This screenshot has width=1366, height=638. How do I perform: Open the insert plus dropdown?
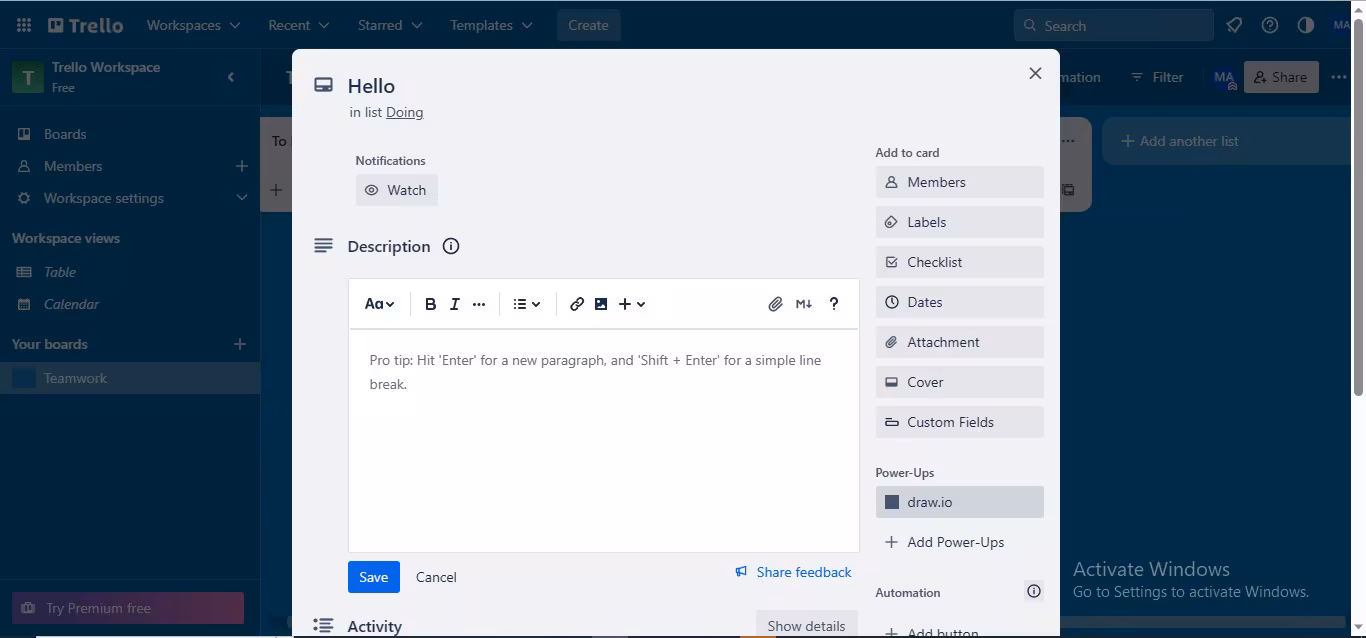632,304
